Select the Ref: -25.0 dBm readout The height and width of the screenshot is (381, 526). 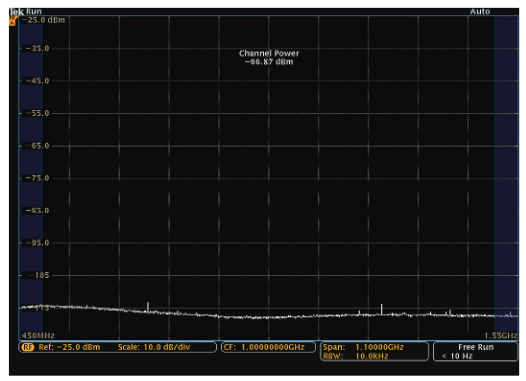coord(69,347)
